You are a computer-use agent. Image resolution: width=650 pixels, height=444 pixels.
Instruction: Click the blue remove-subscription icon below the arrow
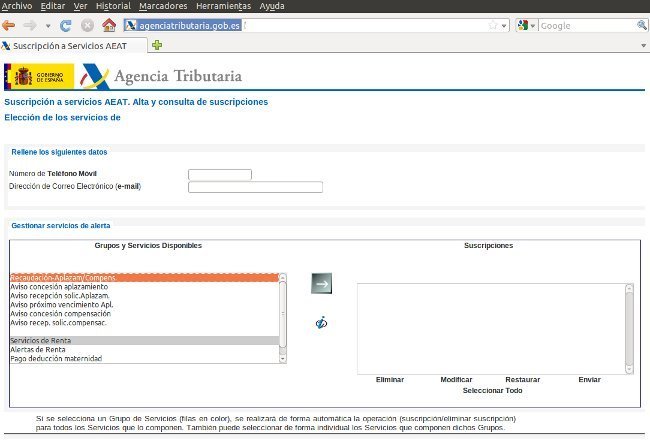coord(321,323)
